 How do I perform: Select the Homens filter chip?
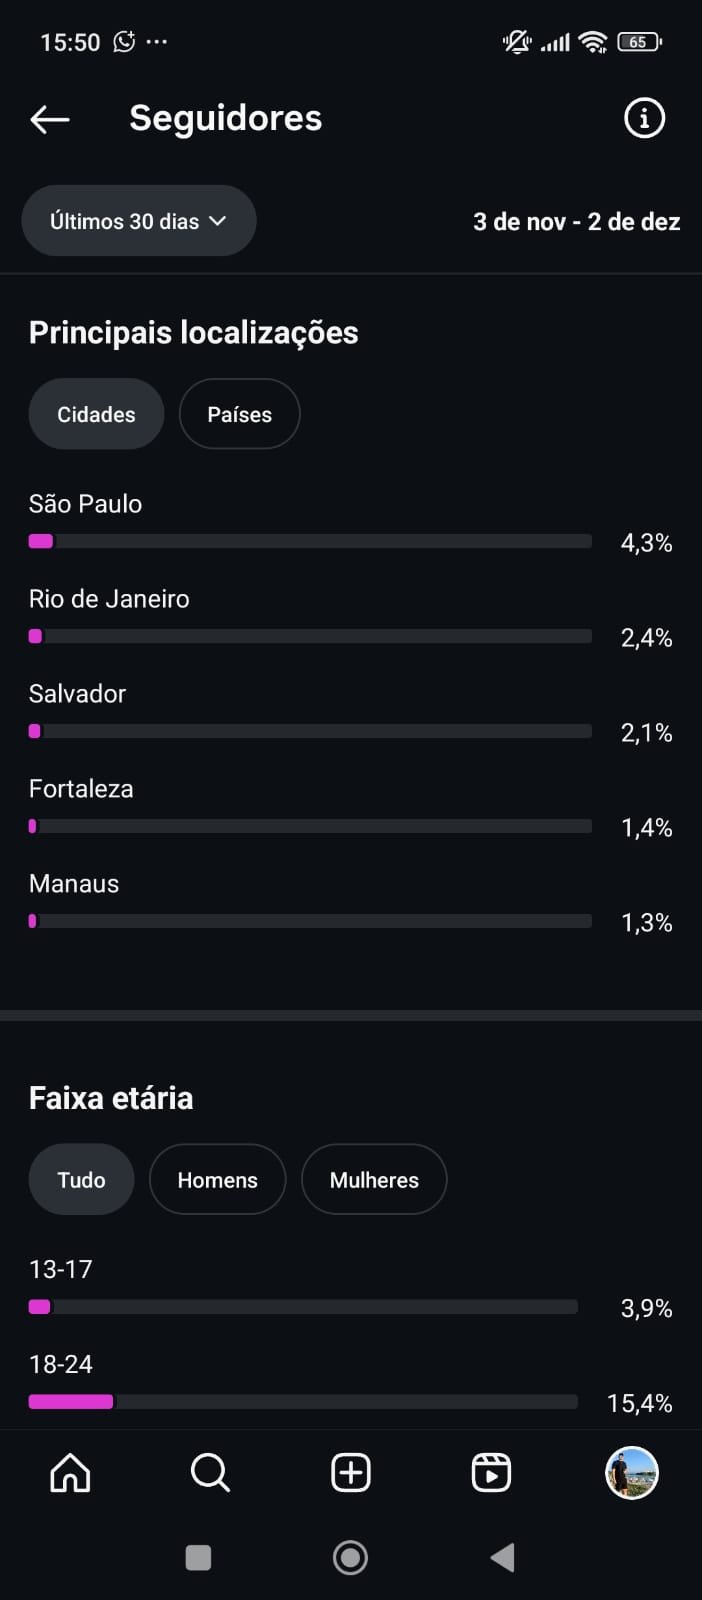[x=217, y=1179]
